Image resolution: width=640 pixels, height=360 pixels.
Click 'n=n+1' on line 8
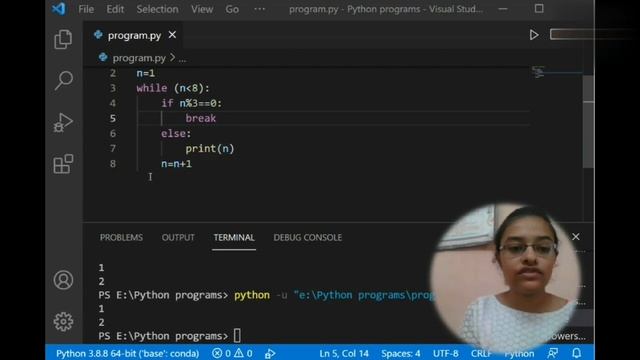point(176,164)
